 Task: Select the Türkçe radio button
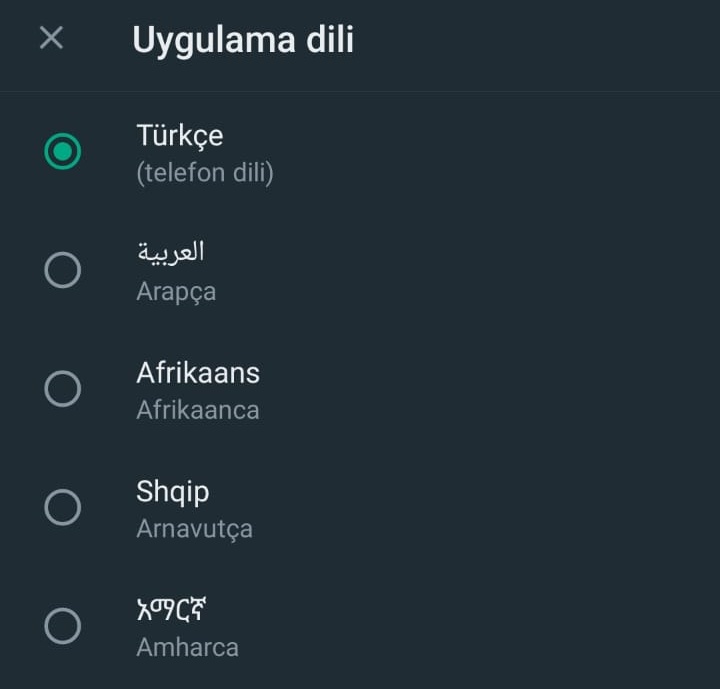pos(63,152)
